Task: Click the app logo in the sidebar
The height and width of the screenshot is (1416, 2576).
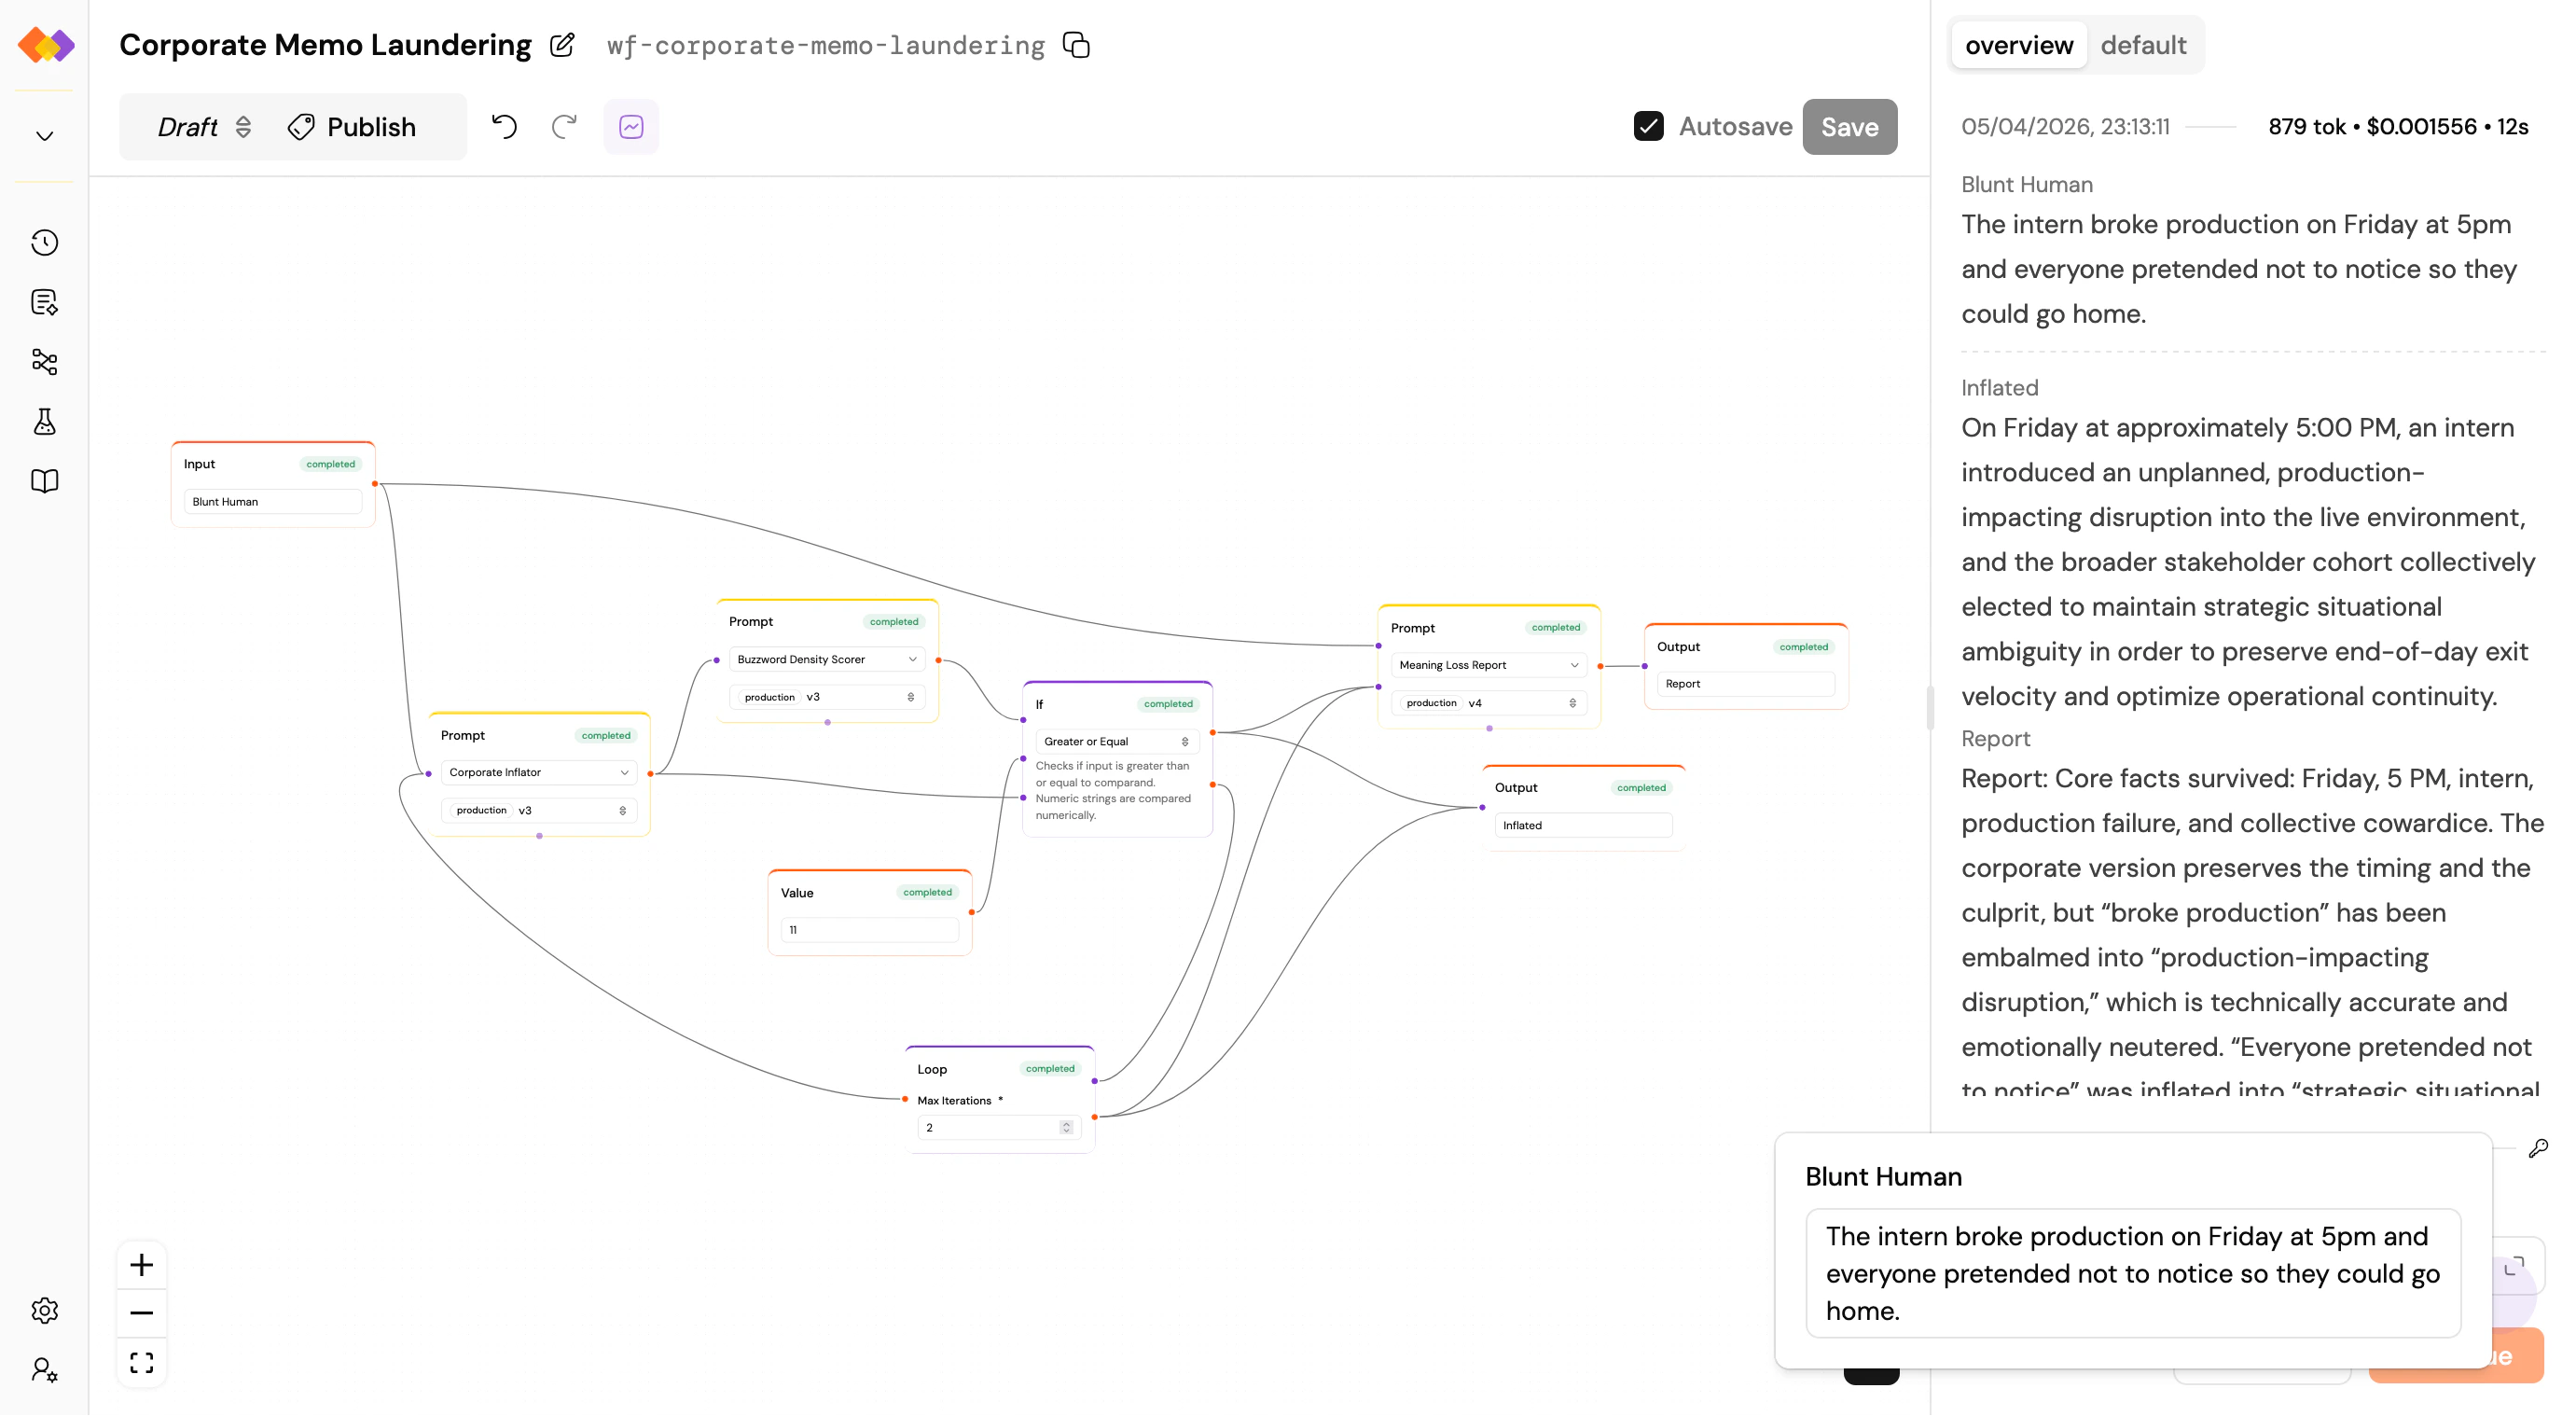Action: coord(45,45)
